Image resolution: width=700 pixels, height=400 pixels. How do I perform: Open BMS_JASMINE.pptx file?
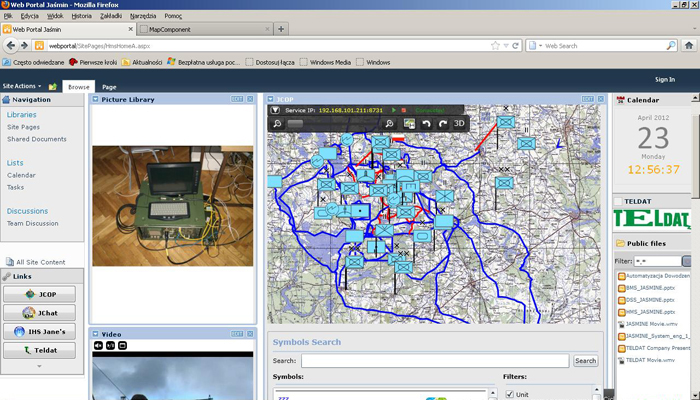[x=646, y=288]
